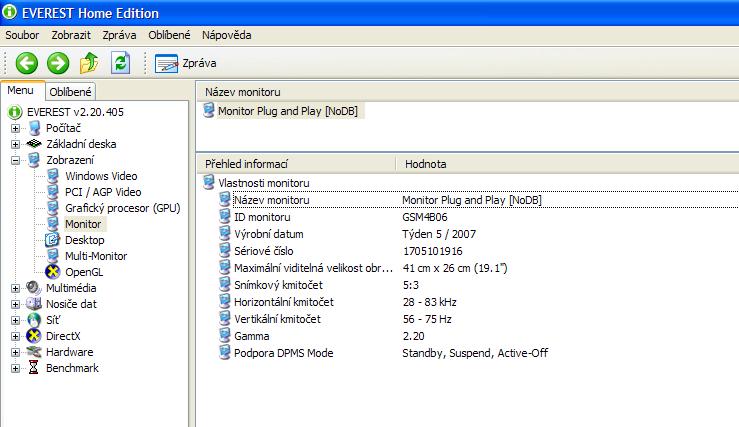Image resolution: width=739 pixels, height=427 pixels.
Task: Click the Zobrazení display icon in tree
Action: coord(34,160)
